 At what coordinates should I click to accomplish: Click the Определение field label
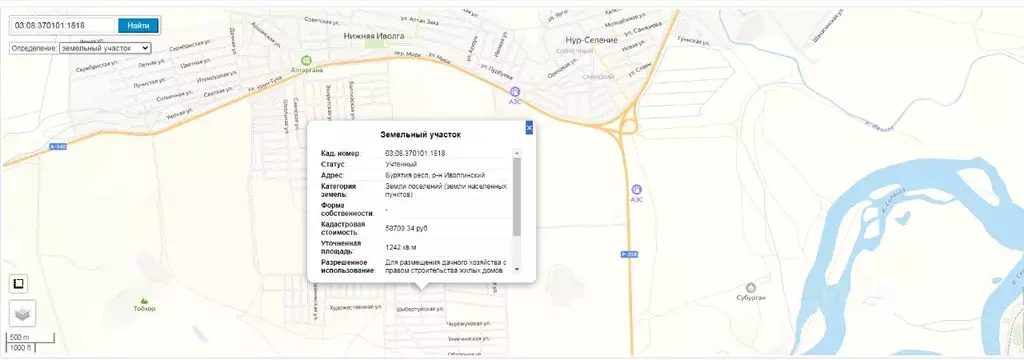(x=34, y=48)
